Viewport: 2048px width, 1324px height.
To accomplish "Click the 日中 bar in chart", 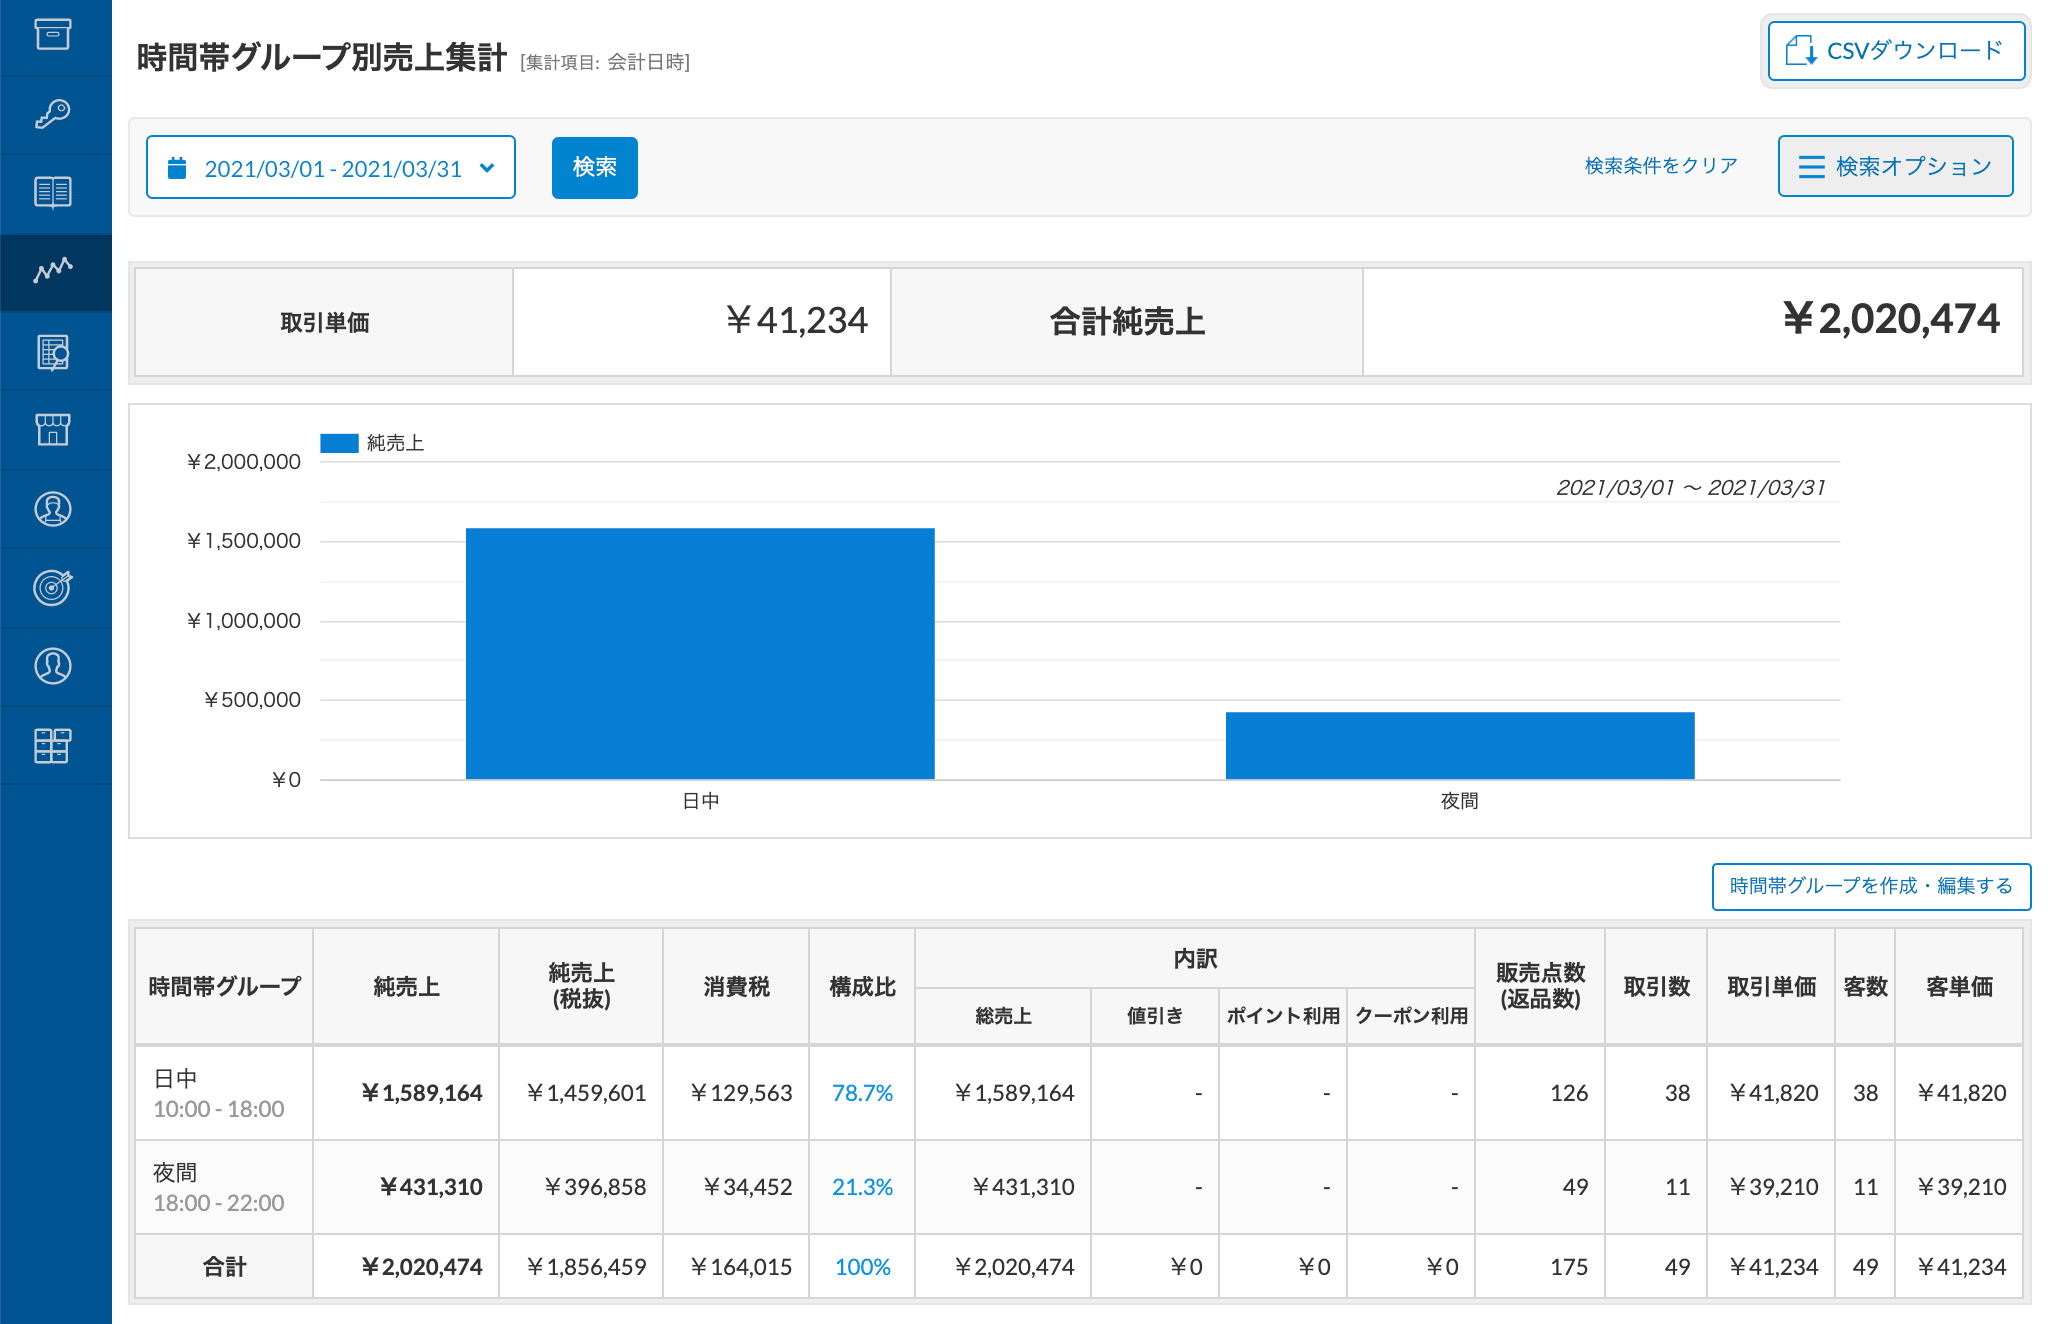I will coord(700,653).
